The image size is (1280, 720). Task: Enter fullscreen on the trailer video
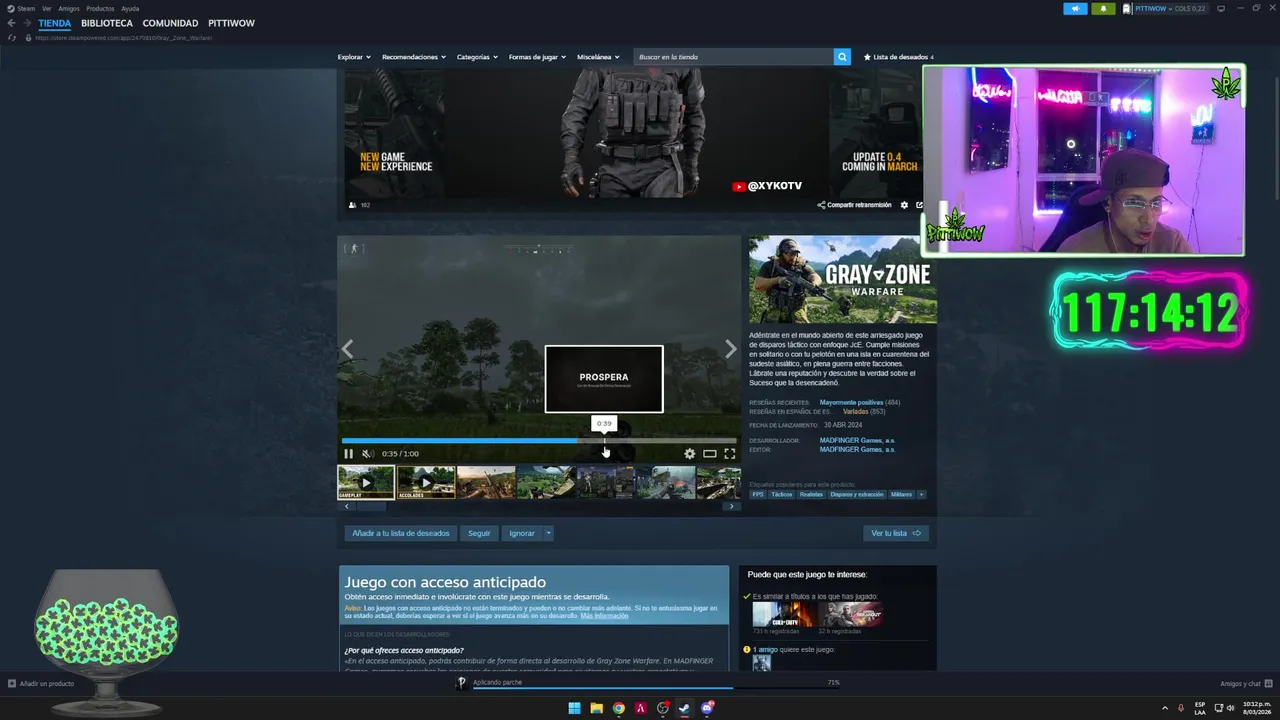click(x=729, y=454)
